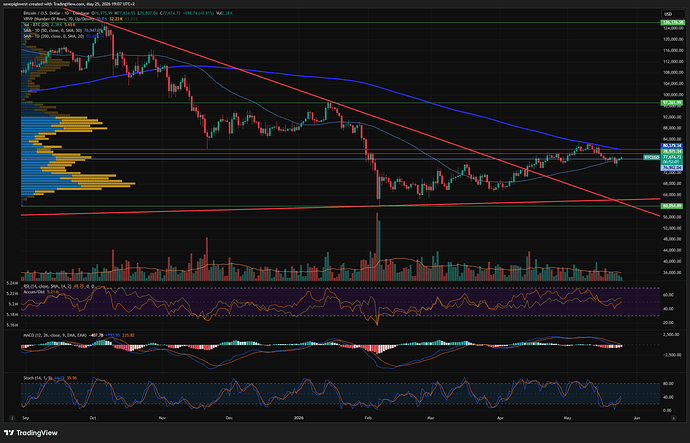Select the SMA 50 indicator legend
This screenshot has width=690, height=443.
[x=53, y=30]
